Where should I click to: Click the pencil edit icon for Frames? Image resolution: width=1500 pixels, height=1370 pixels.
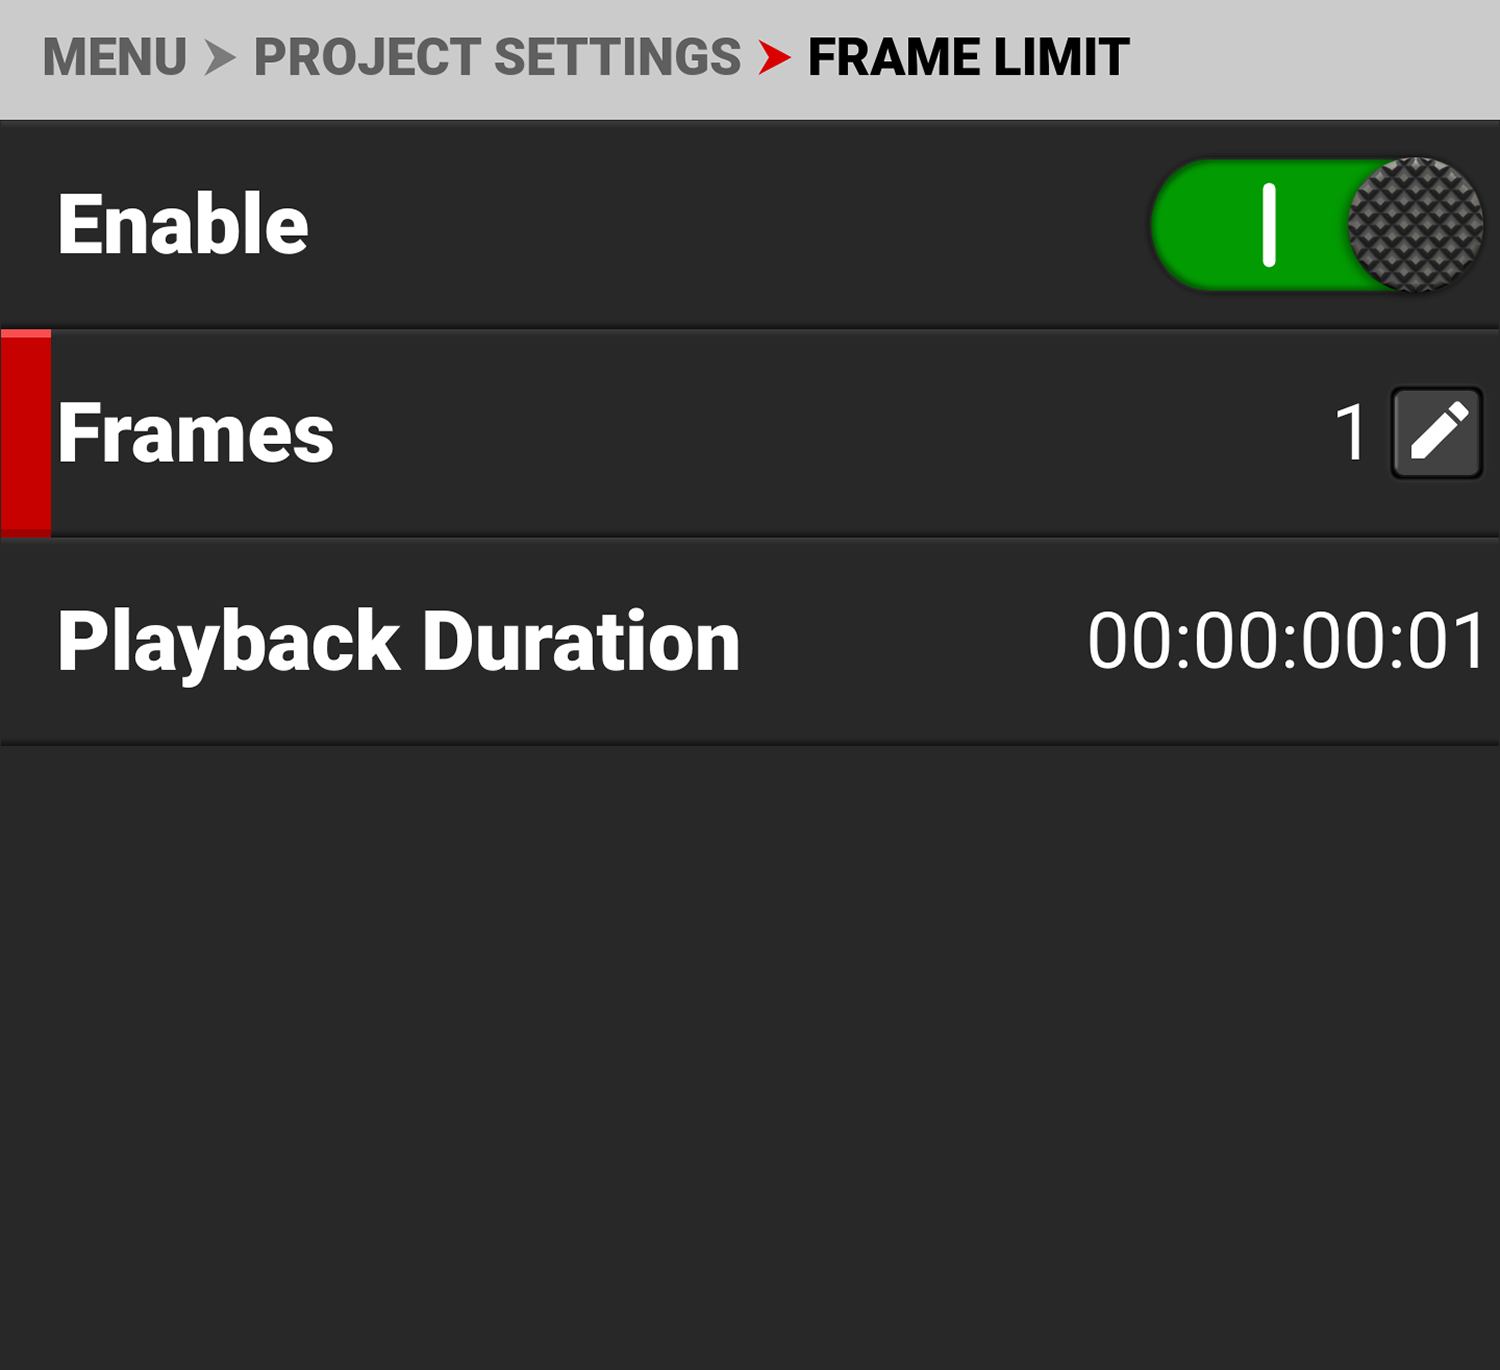coord(1436,433)
